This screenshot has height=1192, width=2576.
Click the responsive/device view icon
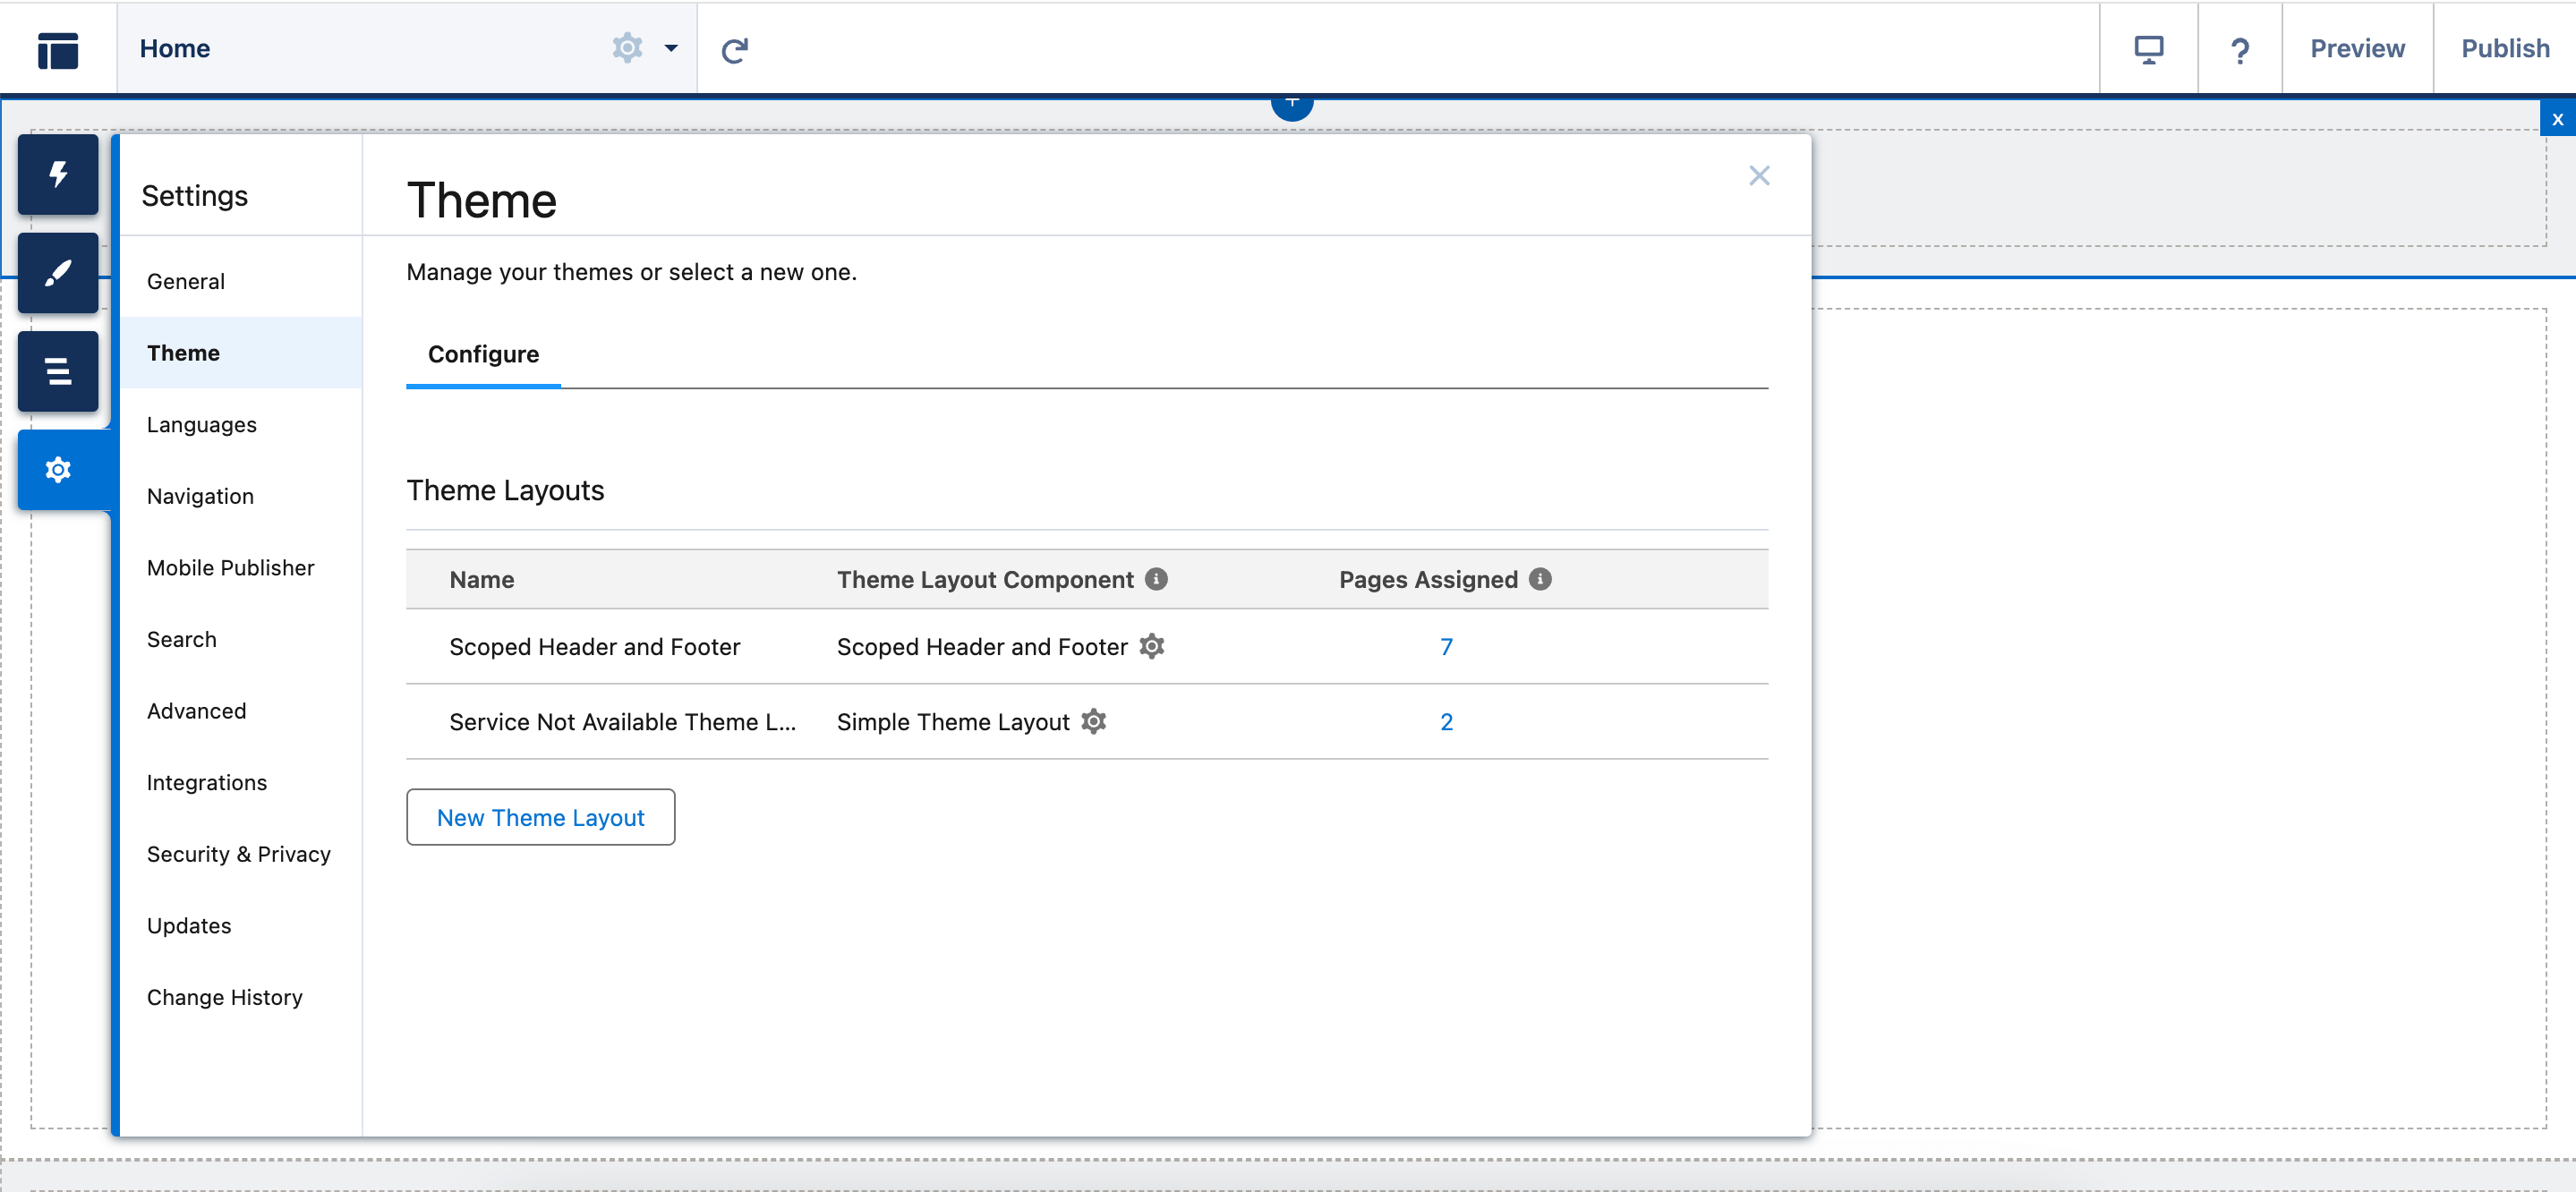2149,47
